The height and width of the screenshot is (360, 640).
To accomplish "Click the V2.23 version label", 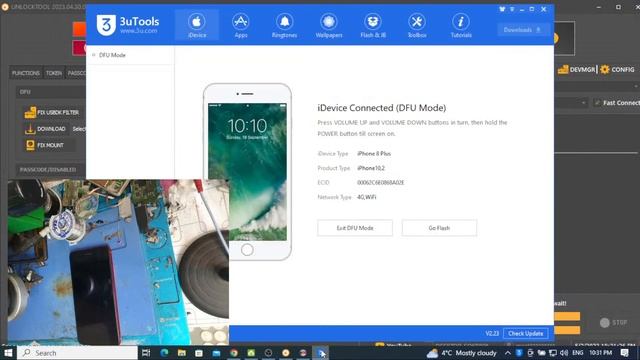I will point(492,333).
